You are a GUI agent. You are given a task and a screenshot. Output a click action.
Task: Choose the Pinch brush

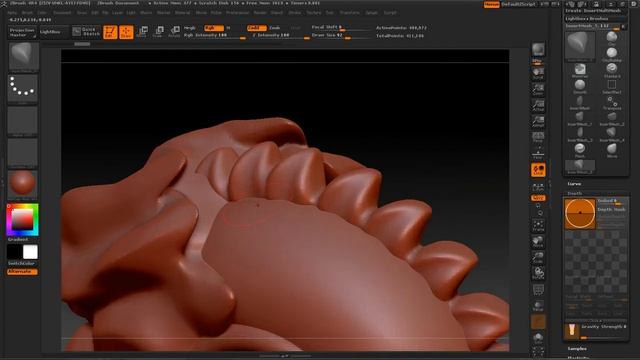coord(580,150)
